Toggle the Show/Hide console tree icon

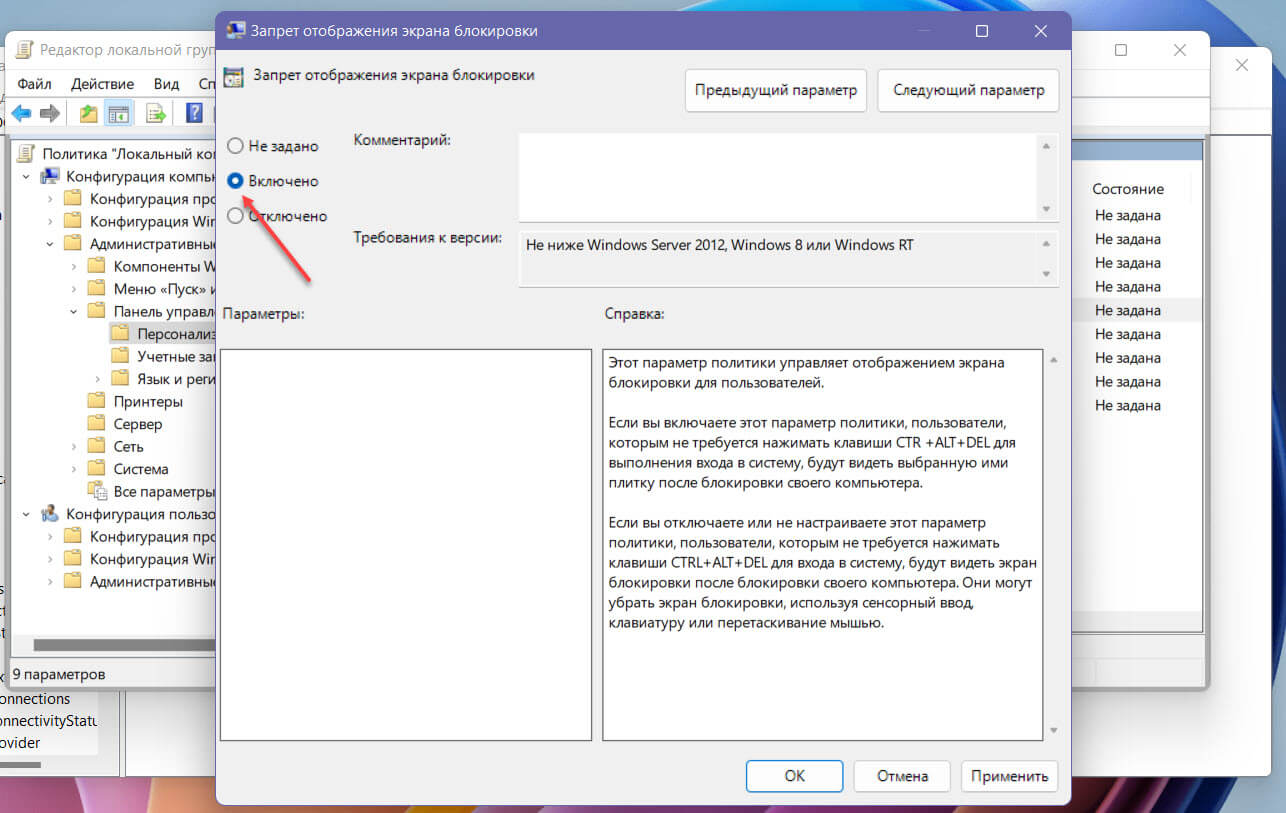click(119, 114)
